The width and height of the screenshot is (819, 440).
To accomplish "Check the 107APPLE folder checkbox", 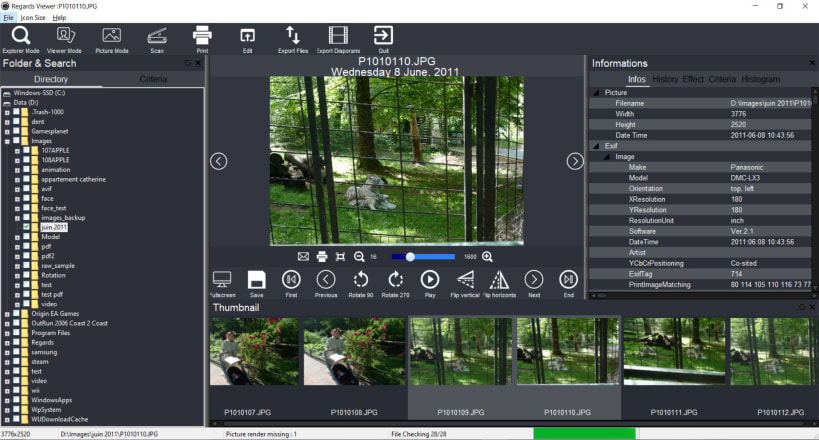I will 26,150.
